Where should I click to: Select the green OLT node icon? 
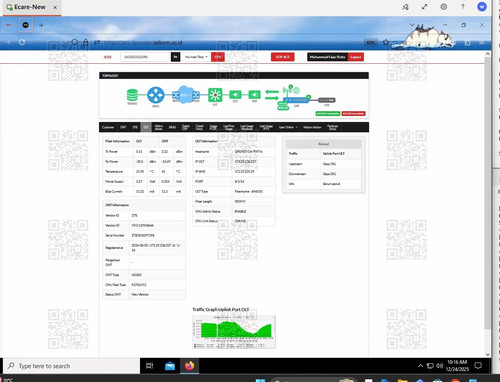click(x=215, y=95)
